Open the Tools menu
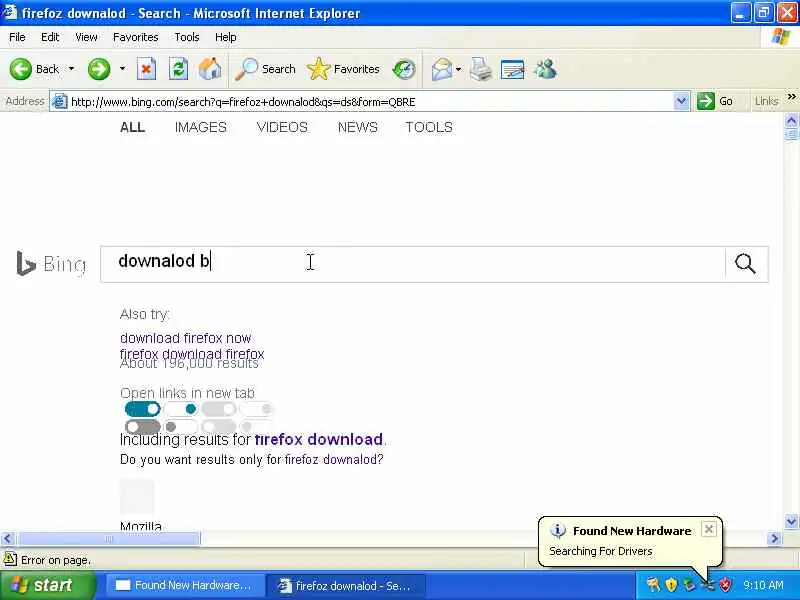The image size is (800, 600). pos(187,37)
